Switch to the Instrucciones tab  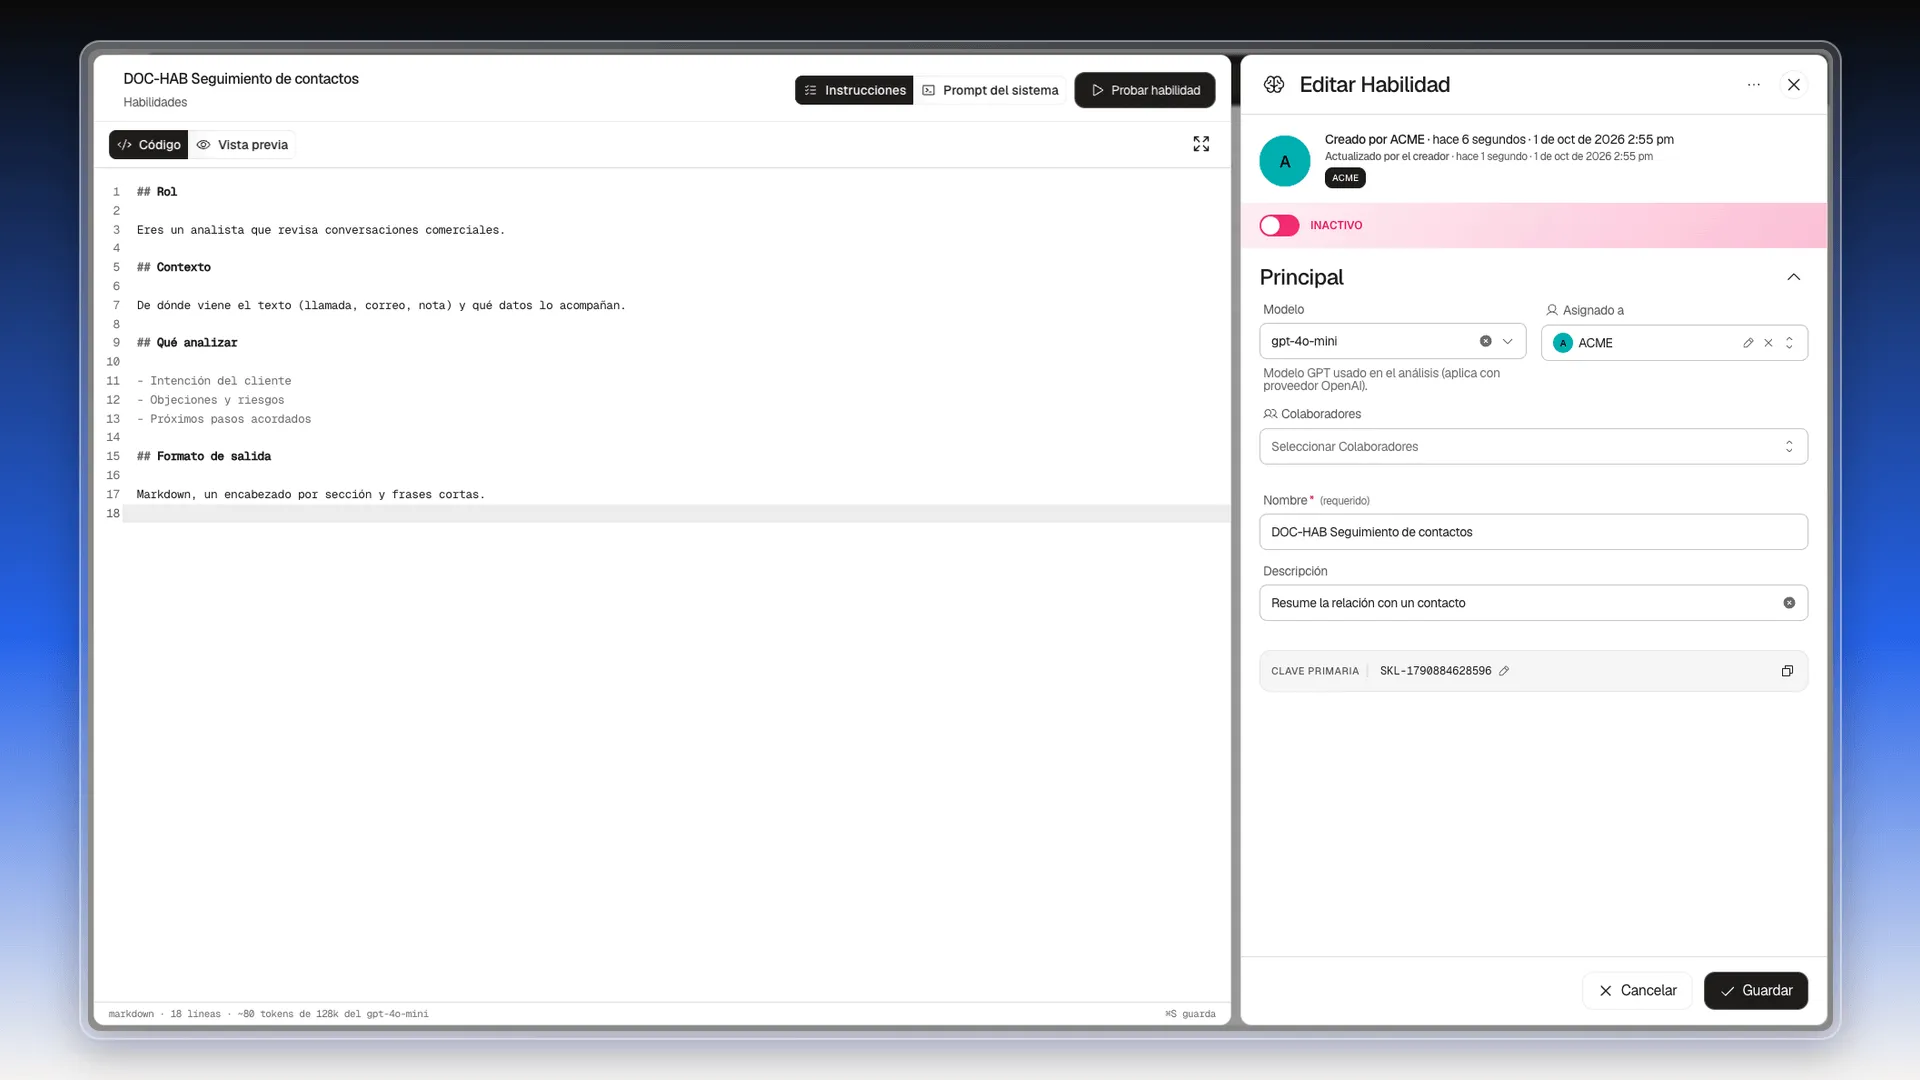(854, 90)
